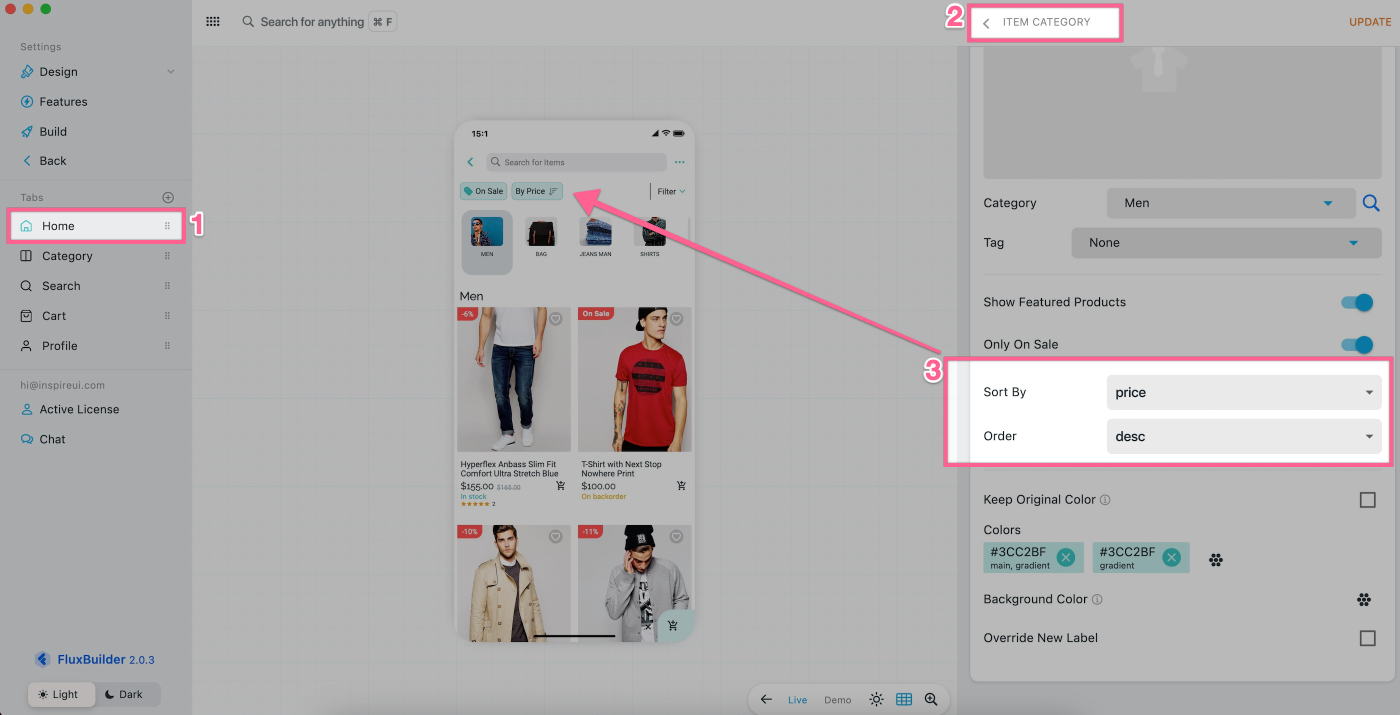This screenshot has height=715, width=1400.
Task: Select the Cart tab in sidebar
Action: (x=54, y=316)
